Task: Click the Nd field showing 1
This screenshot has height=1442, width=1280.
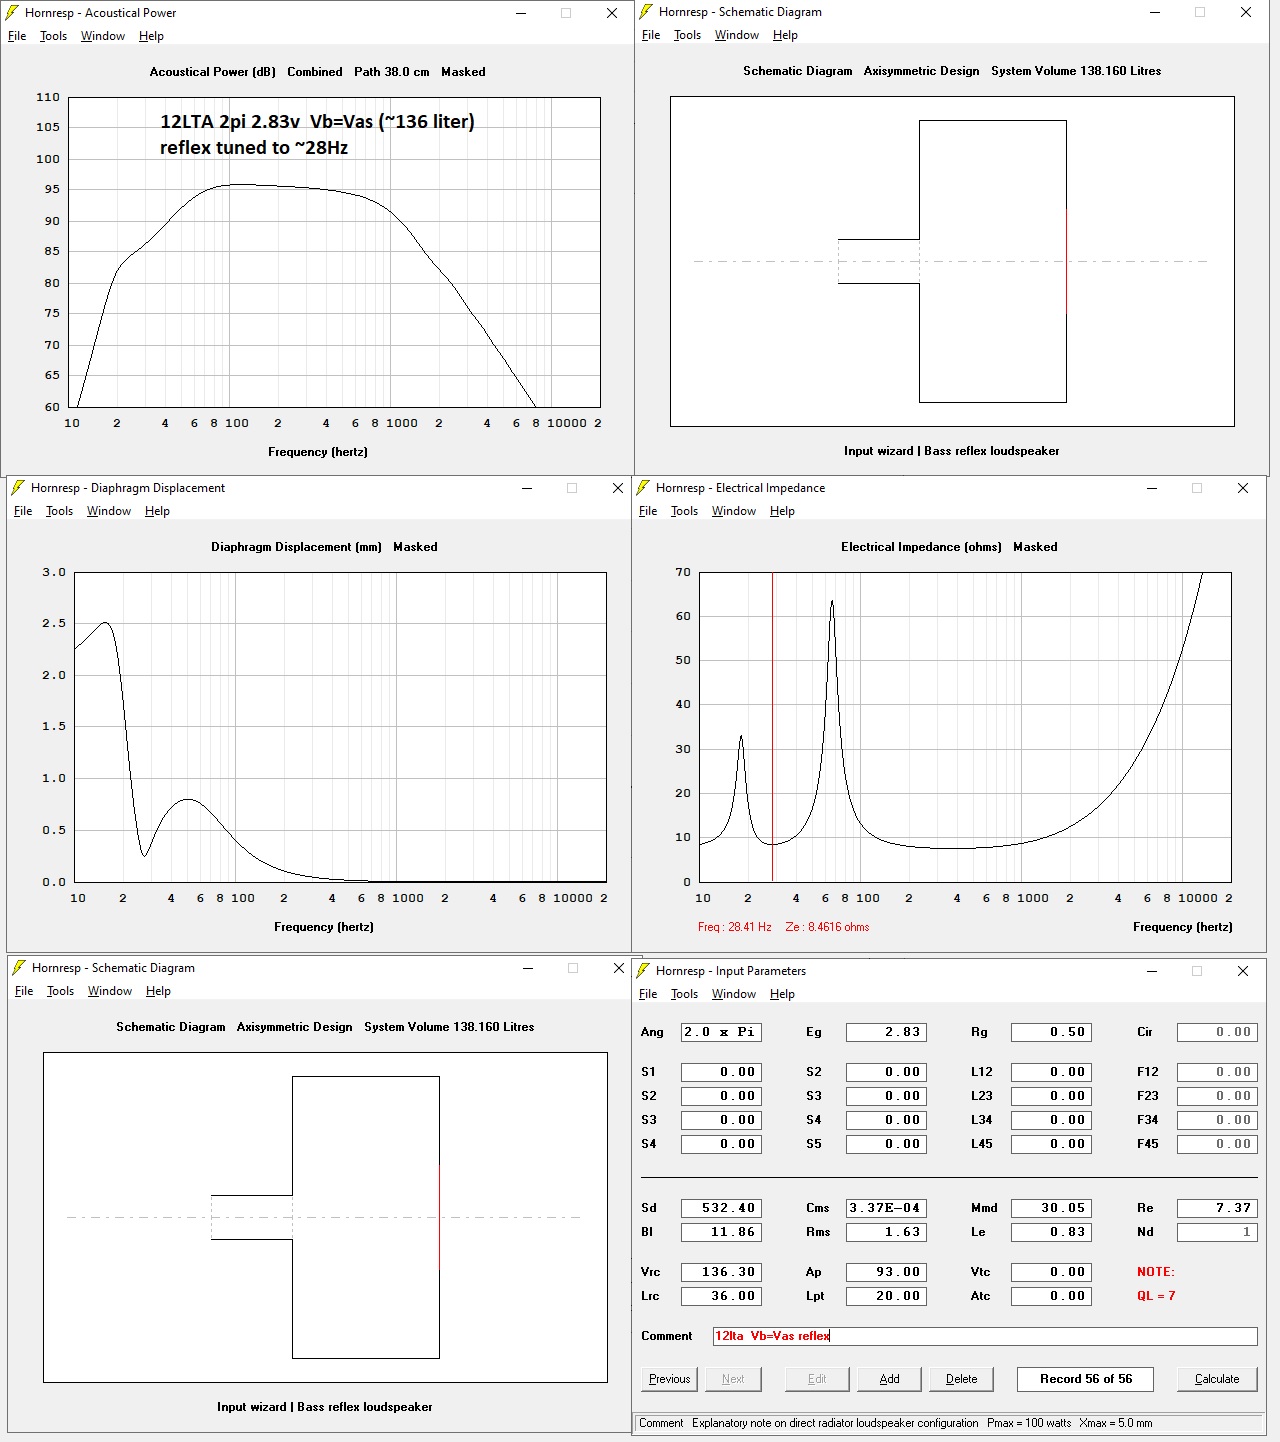Action: tap(1217, 1232)
